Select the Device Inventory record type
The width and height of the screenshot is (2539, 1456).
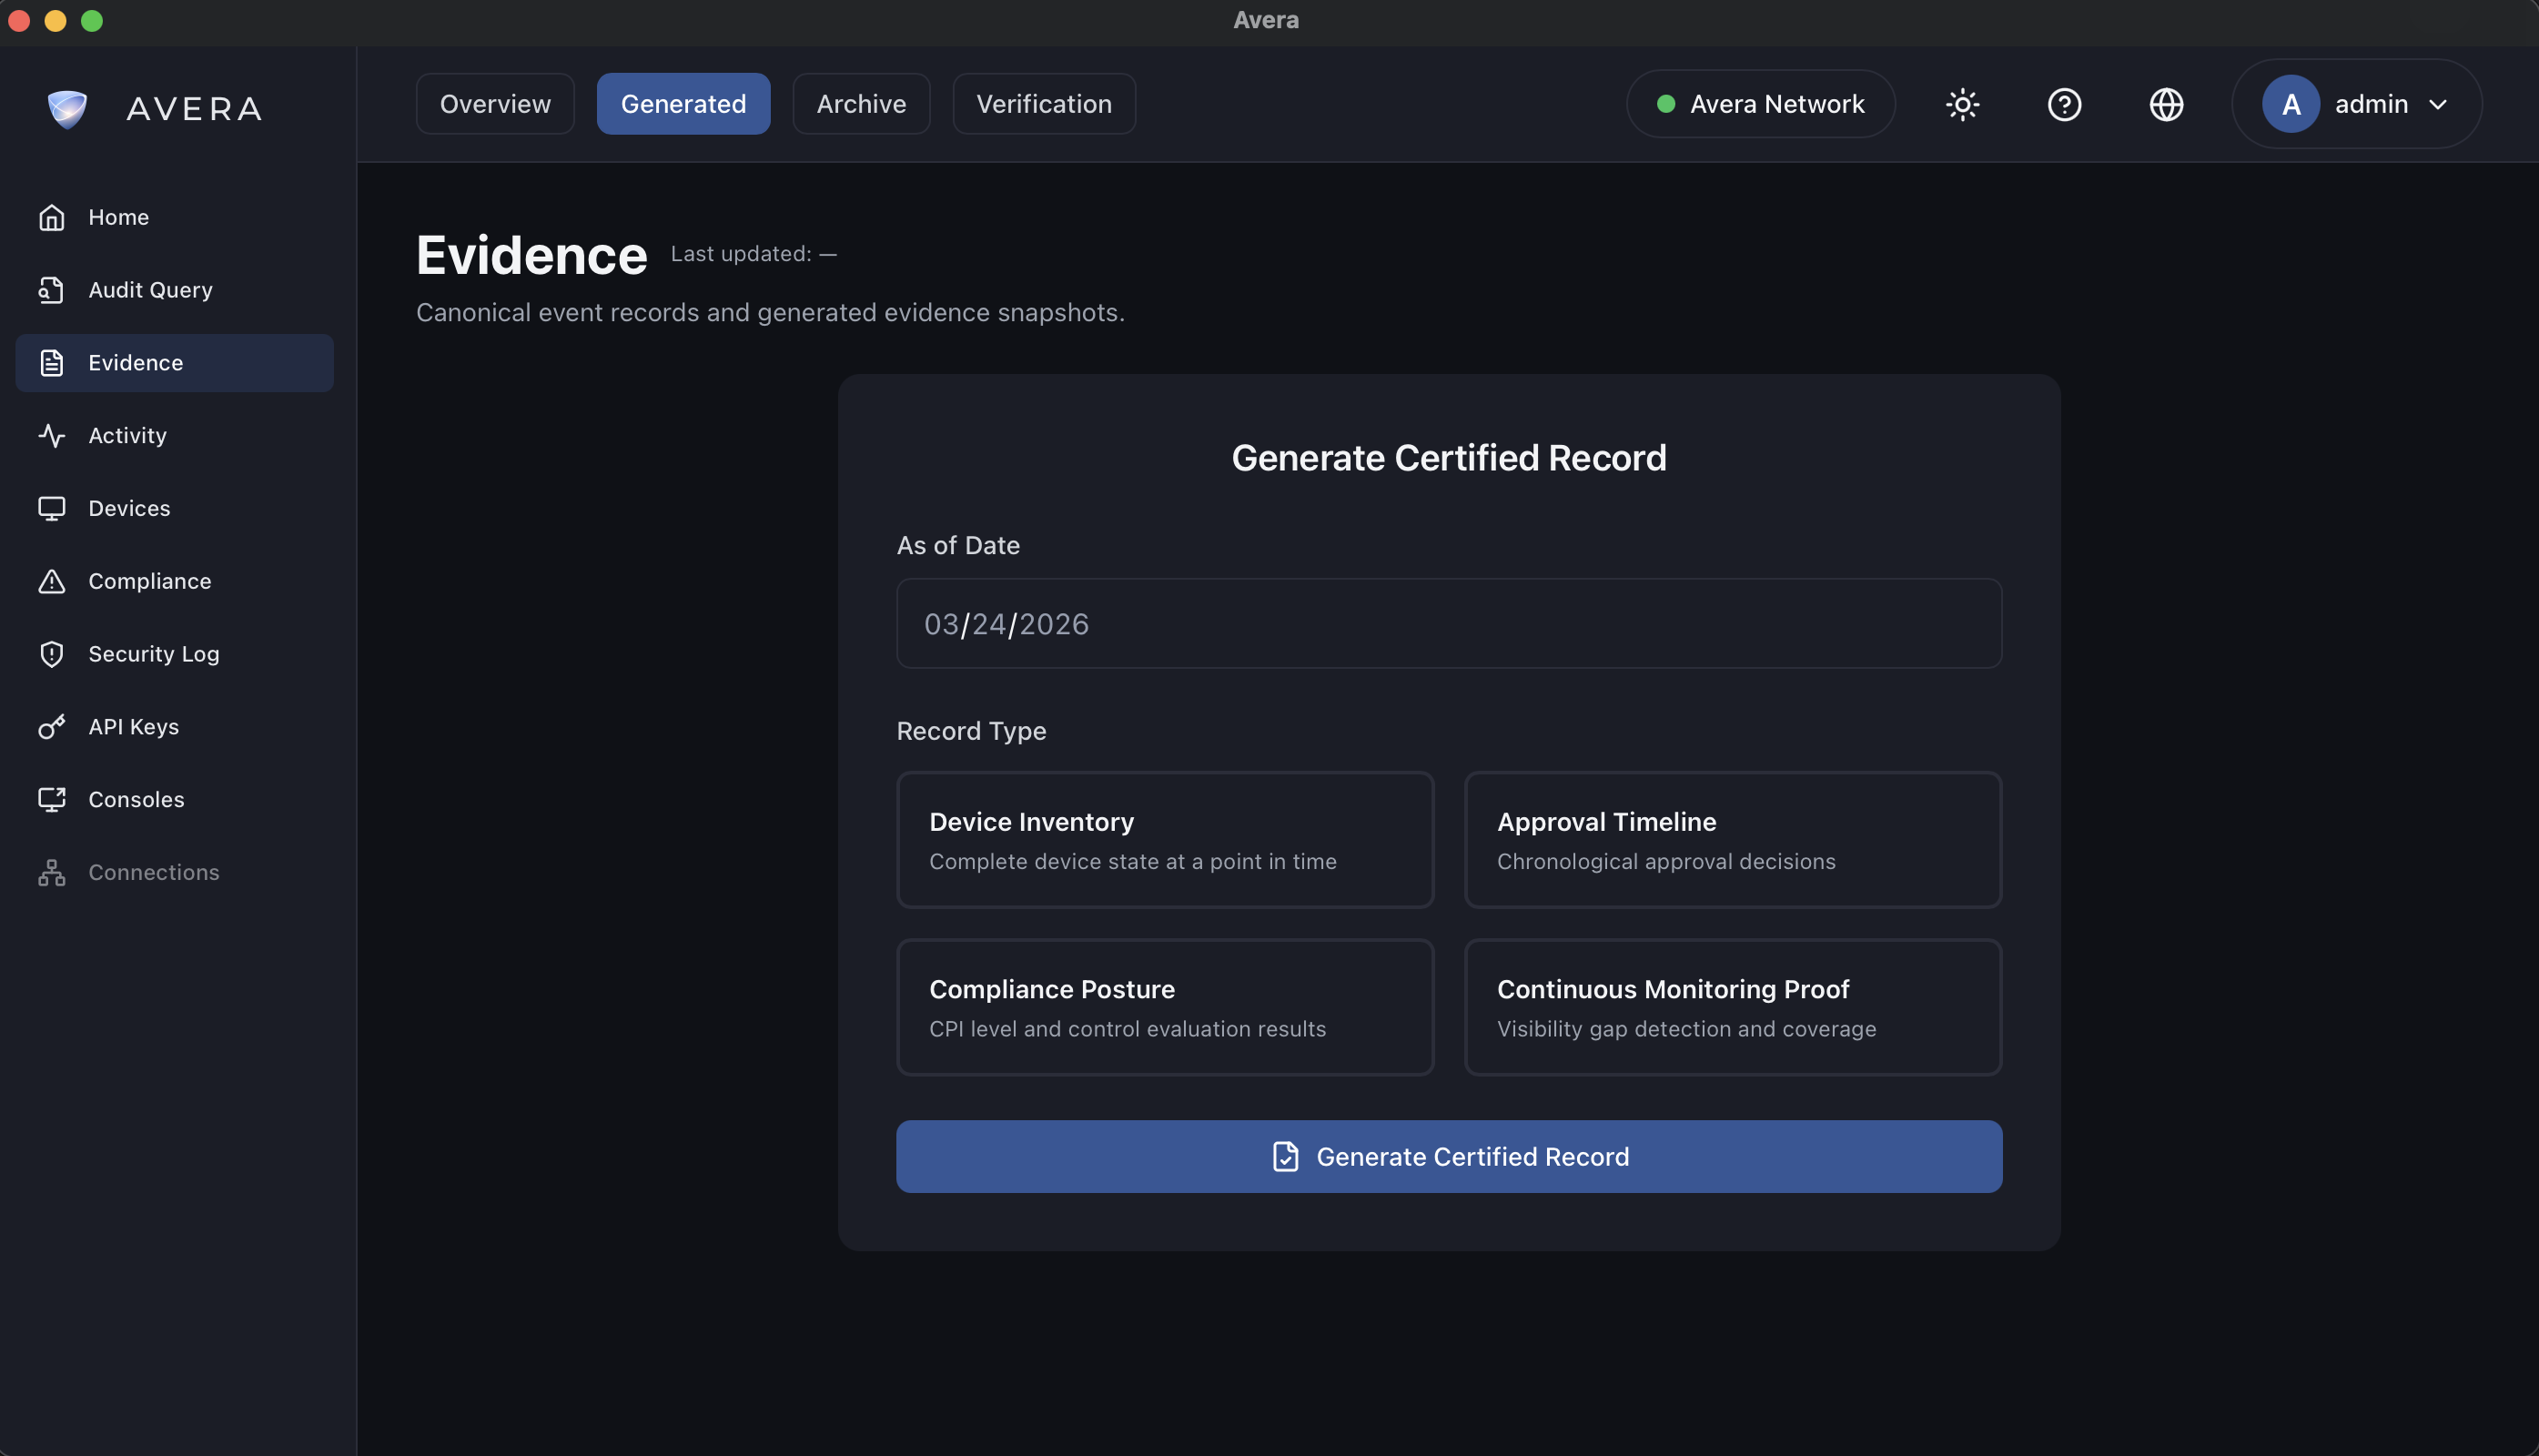point(1164,840)
